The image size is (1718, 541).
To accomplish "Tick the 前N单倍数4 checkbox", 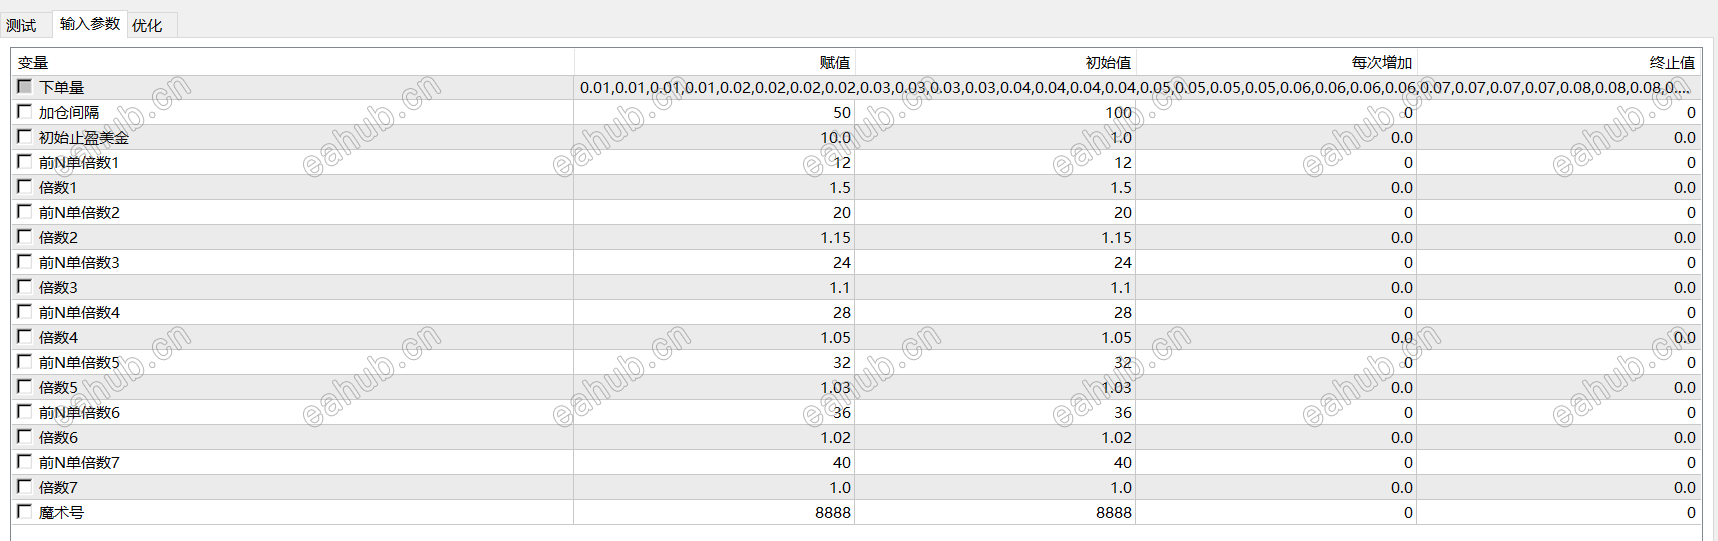I will tap(25, 312).
